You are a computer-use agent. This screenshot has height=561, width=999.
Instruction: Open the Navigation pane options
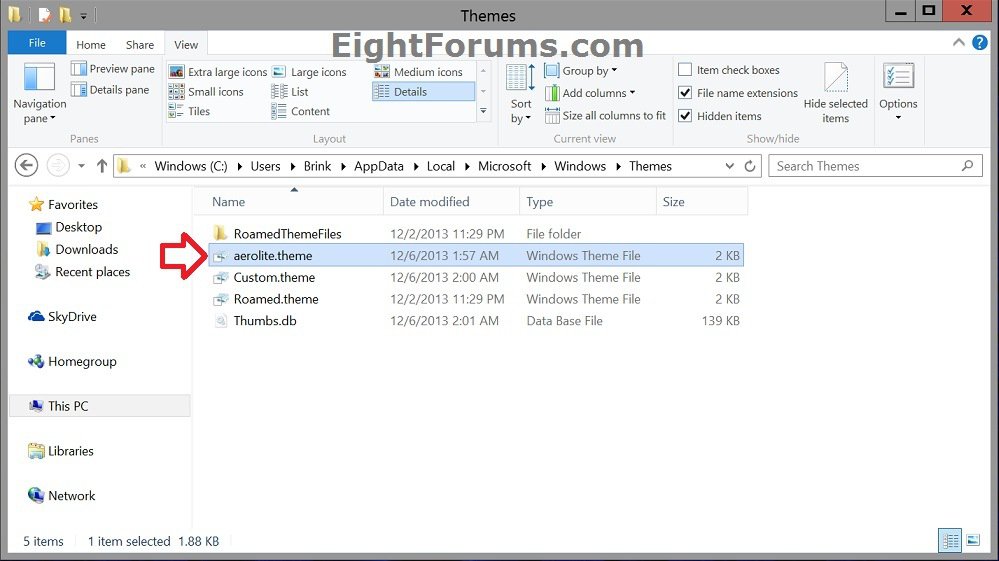[39, 93]
